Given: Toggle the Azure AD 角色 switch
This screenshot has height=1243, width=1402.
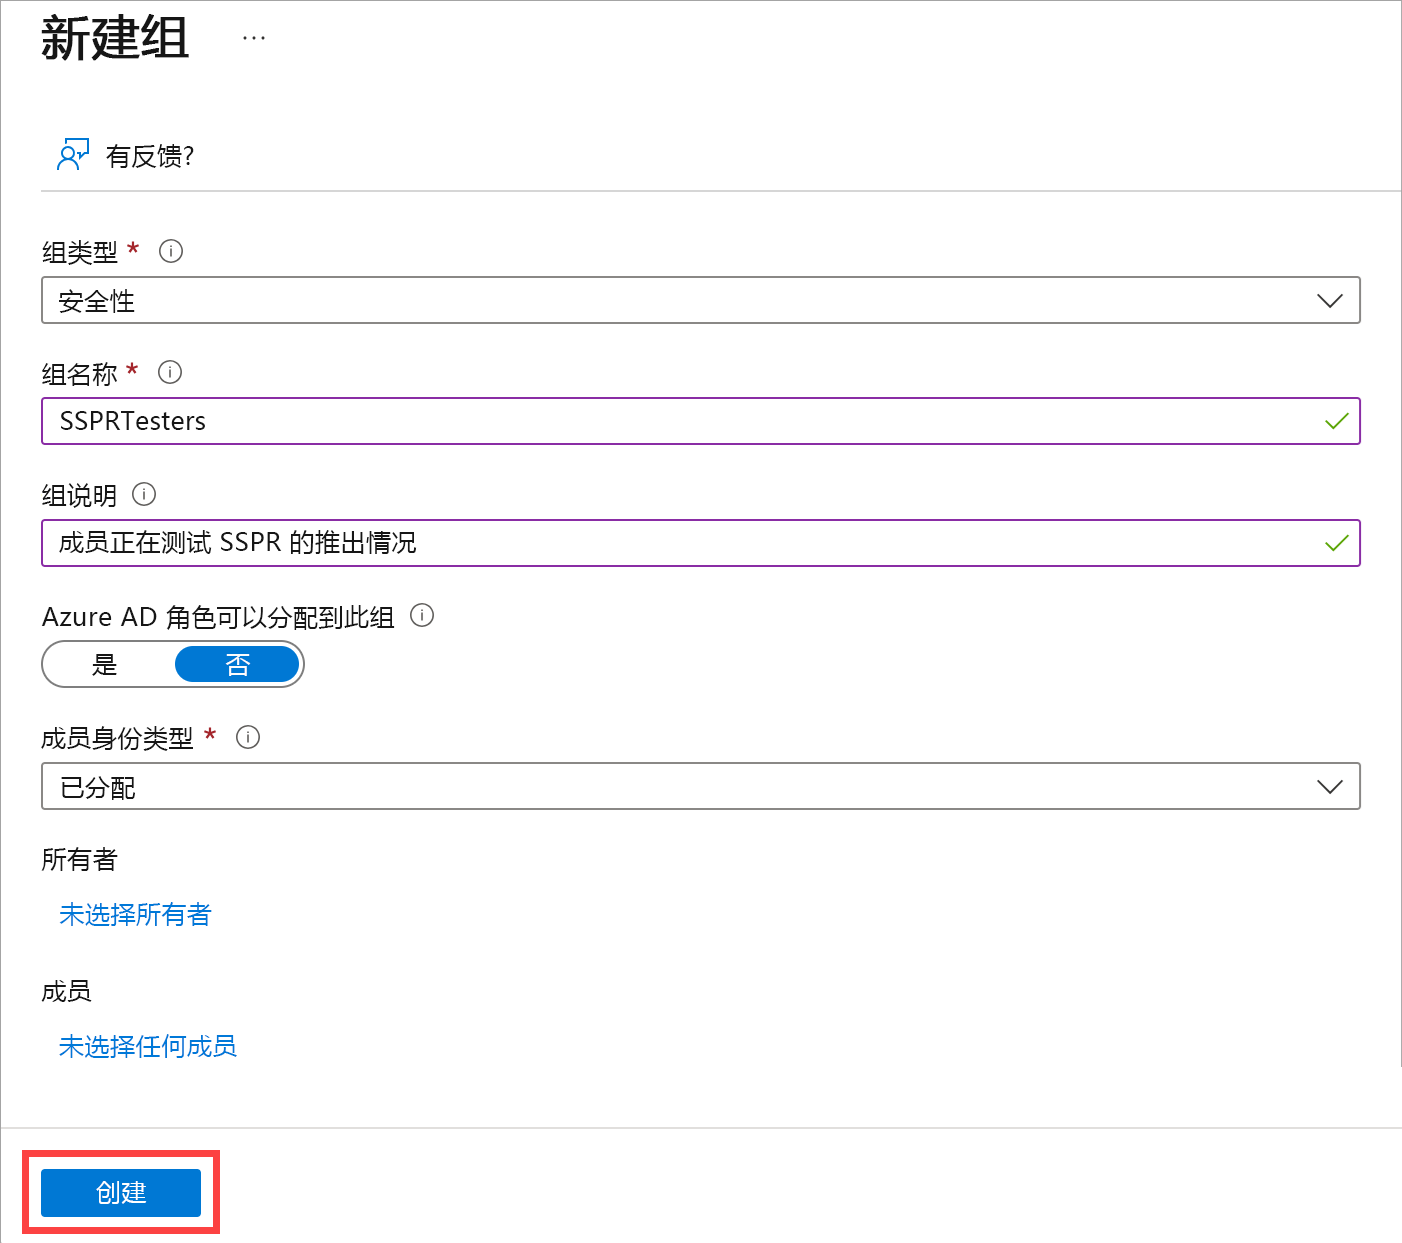Looking at the screenshot, I should coord(172,664).
